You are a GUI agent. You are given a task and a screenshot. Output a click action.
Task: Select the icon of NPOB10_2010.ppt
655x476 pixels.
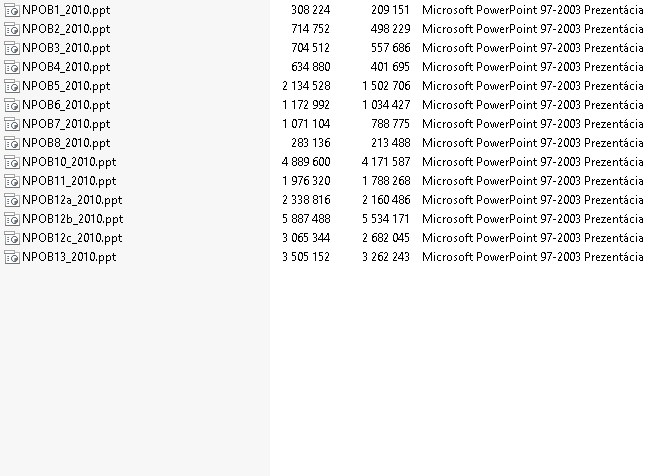pyautogui.click(x=12, y=163)
